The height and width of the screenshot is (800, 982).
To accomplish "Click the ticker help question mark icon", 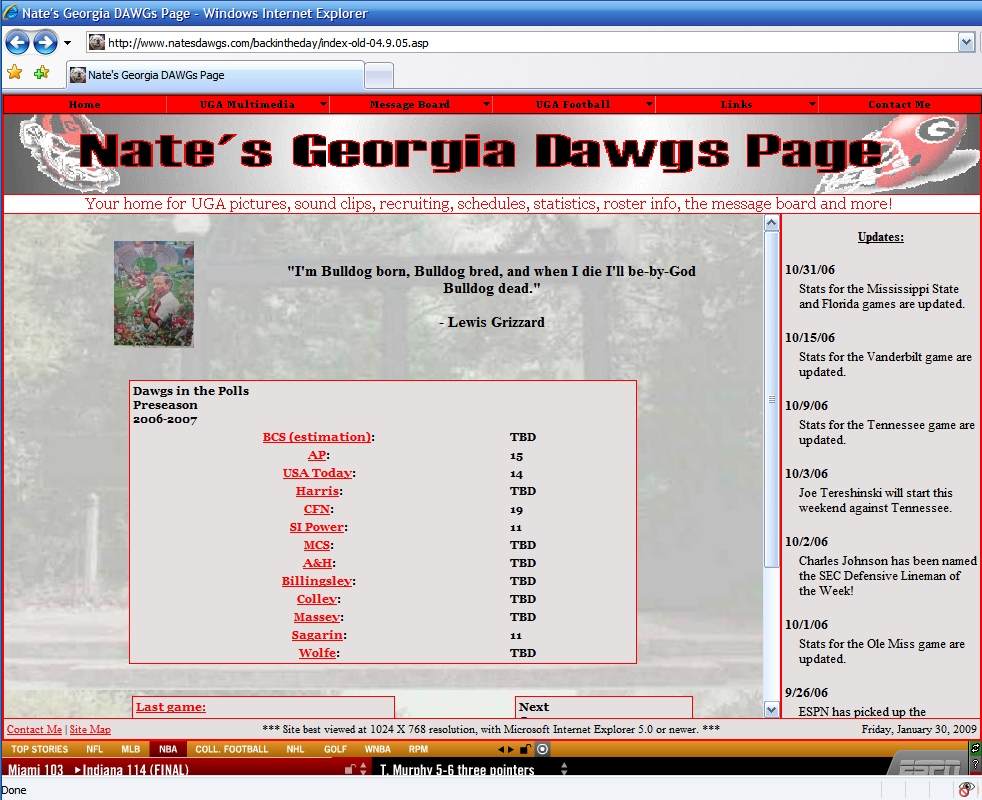I will (975, 765).
